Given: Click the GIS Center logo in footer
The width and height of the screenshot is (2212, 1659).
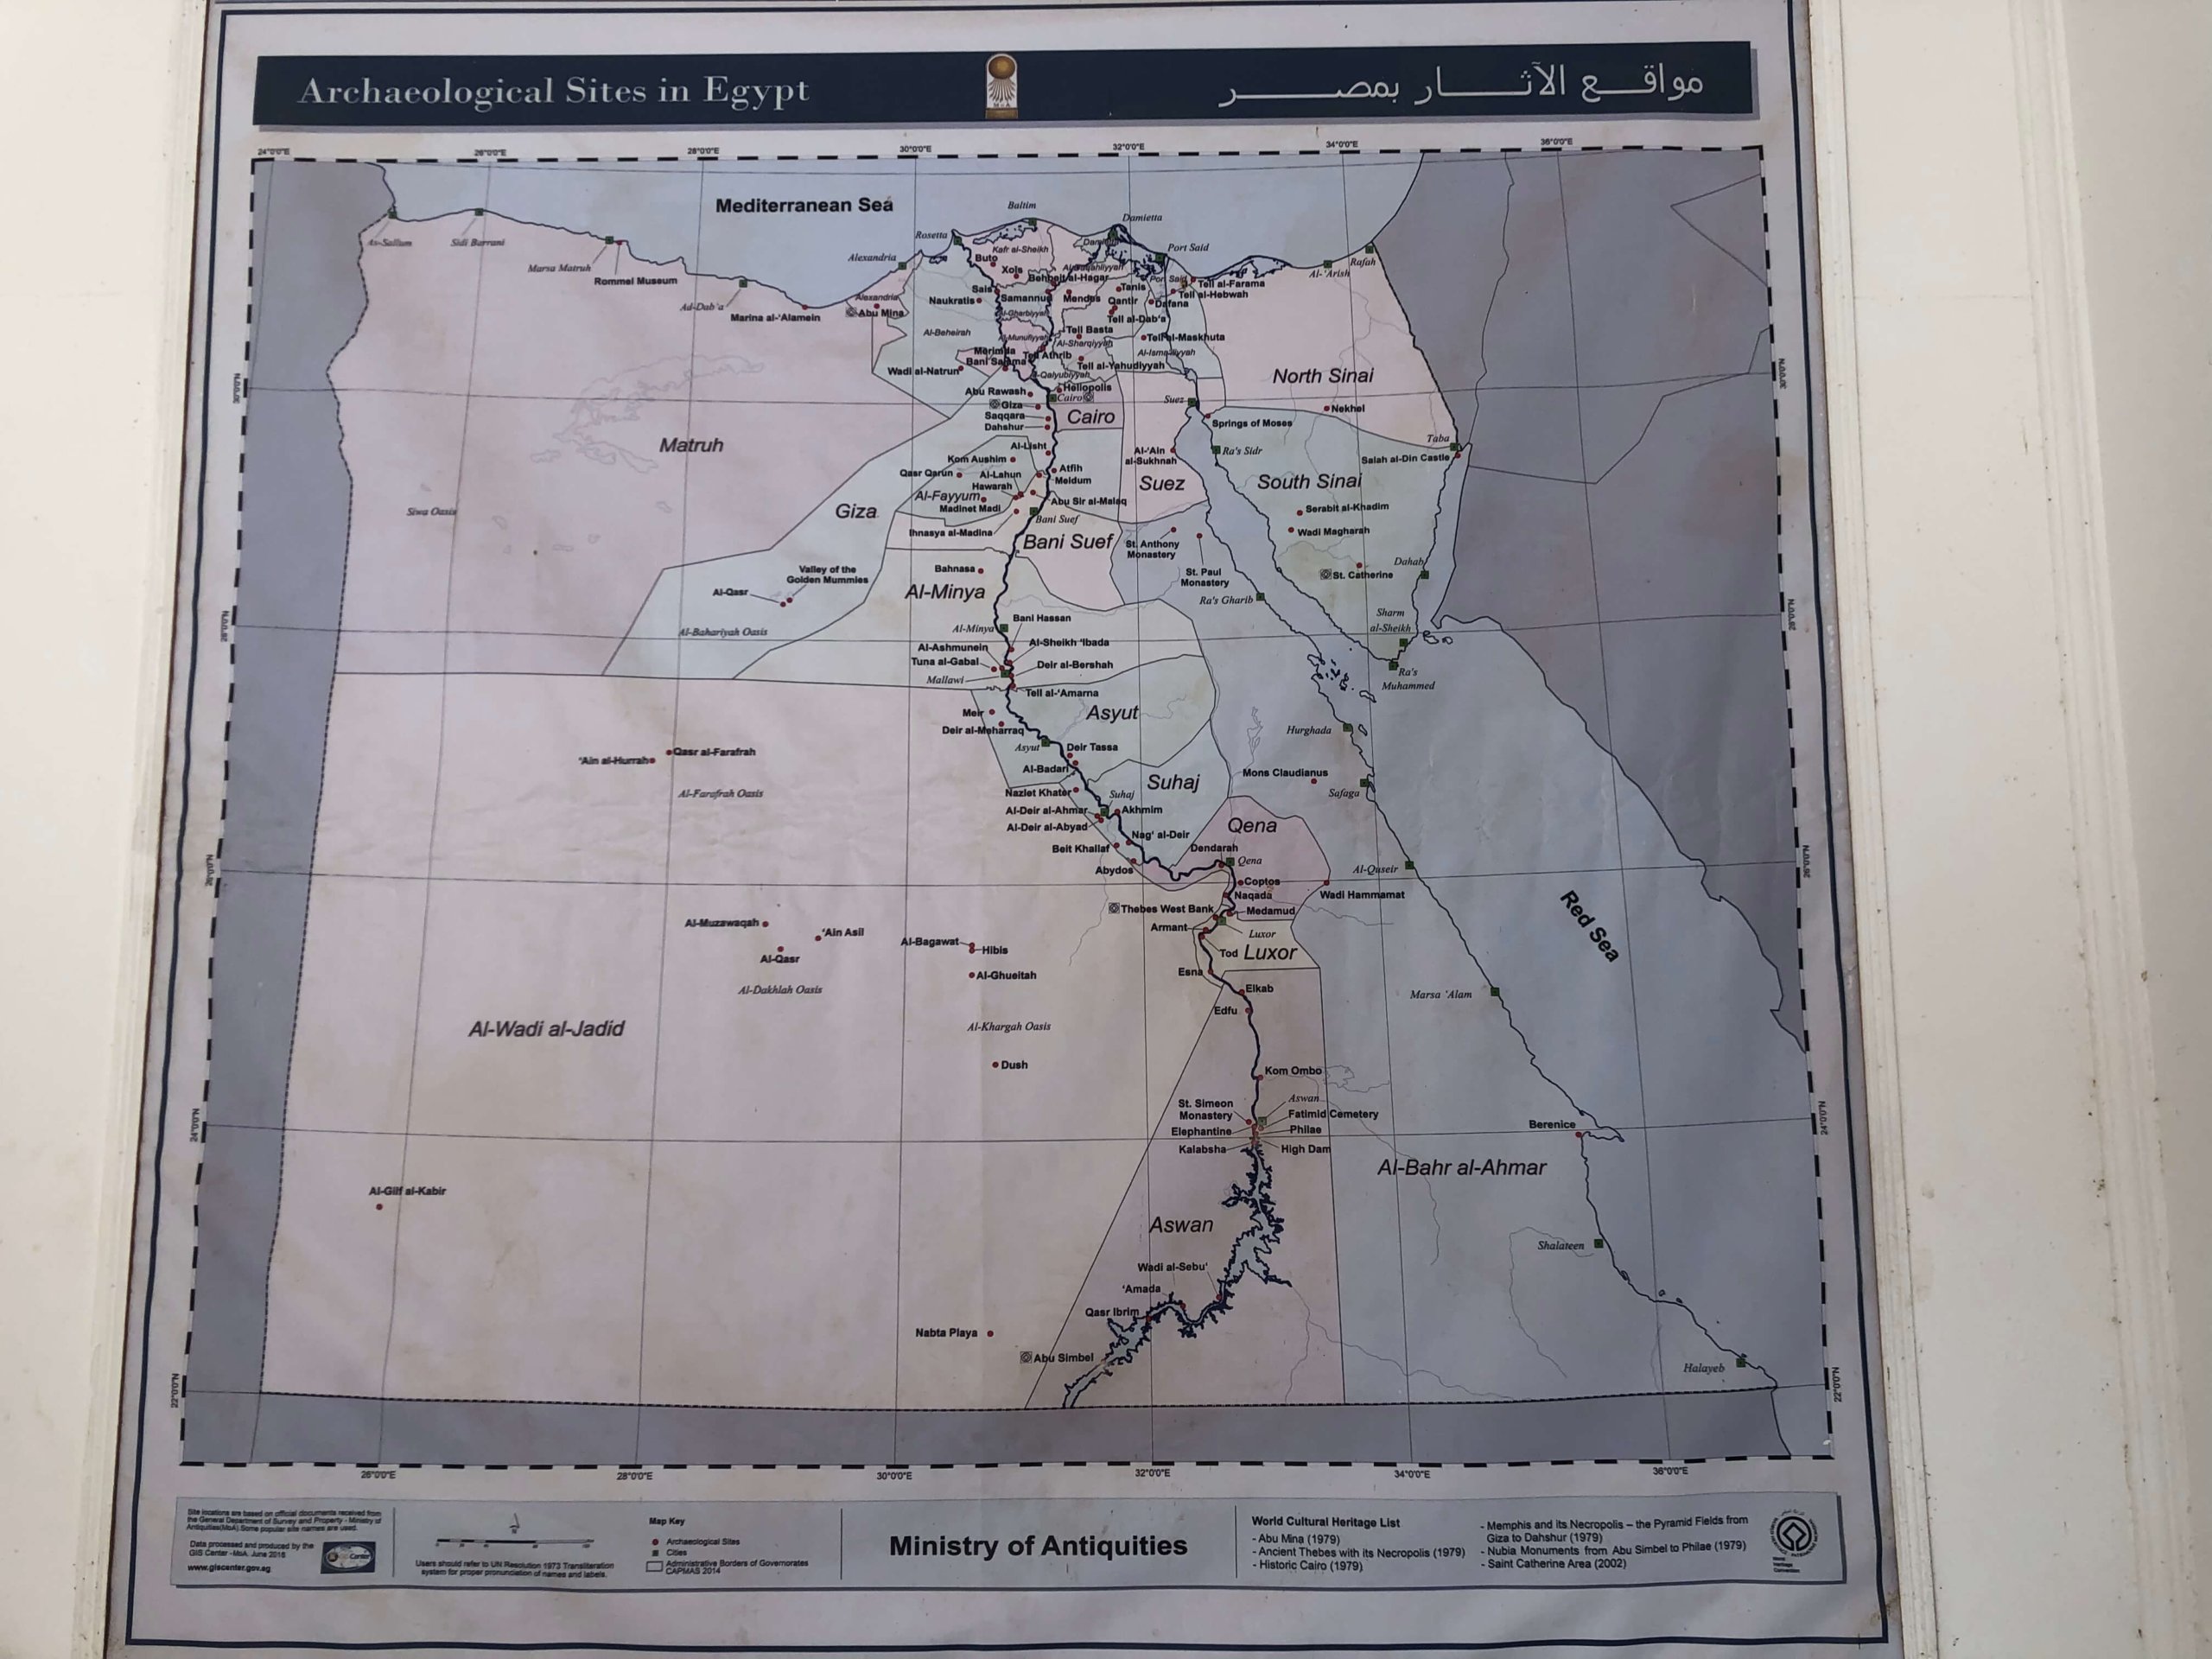Looking at the screenshot, I should pos(348,1558).
